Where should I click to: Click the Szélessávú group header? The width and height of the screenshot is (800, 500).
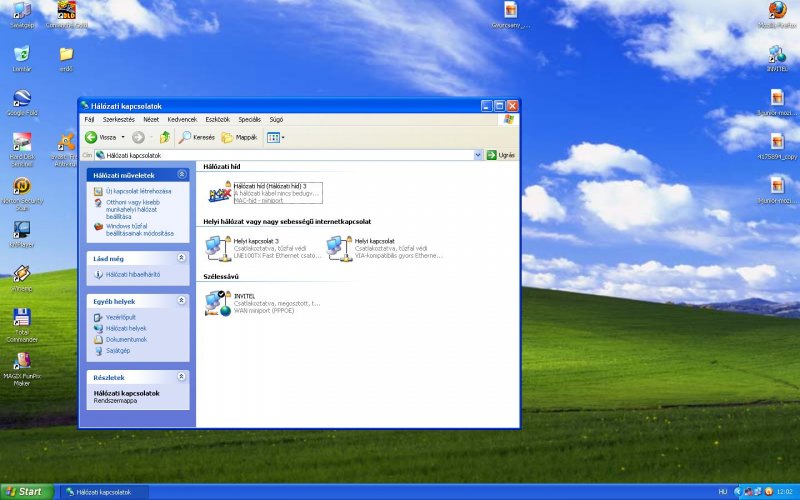point(221,277)
